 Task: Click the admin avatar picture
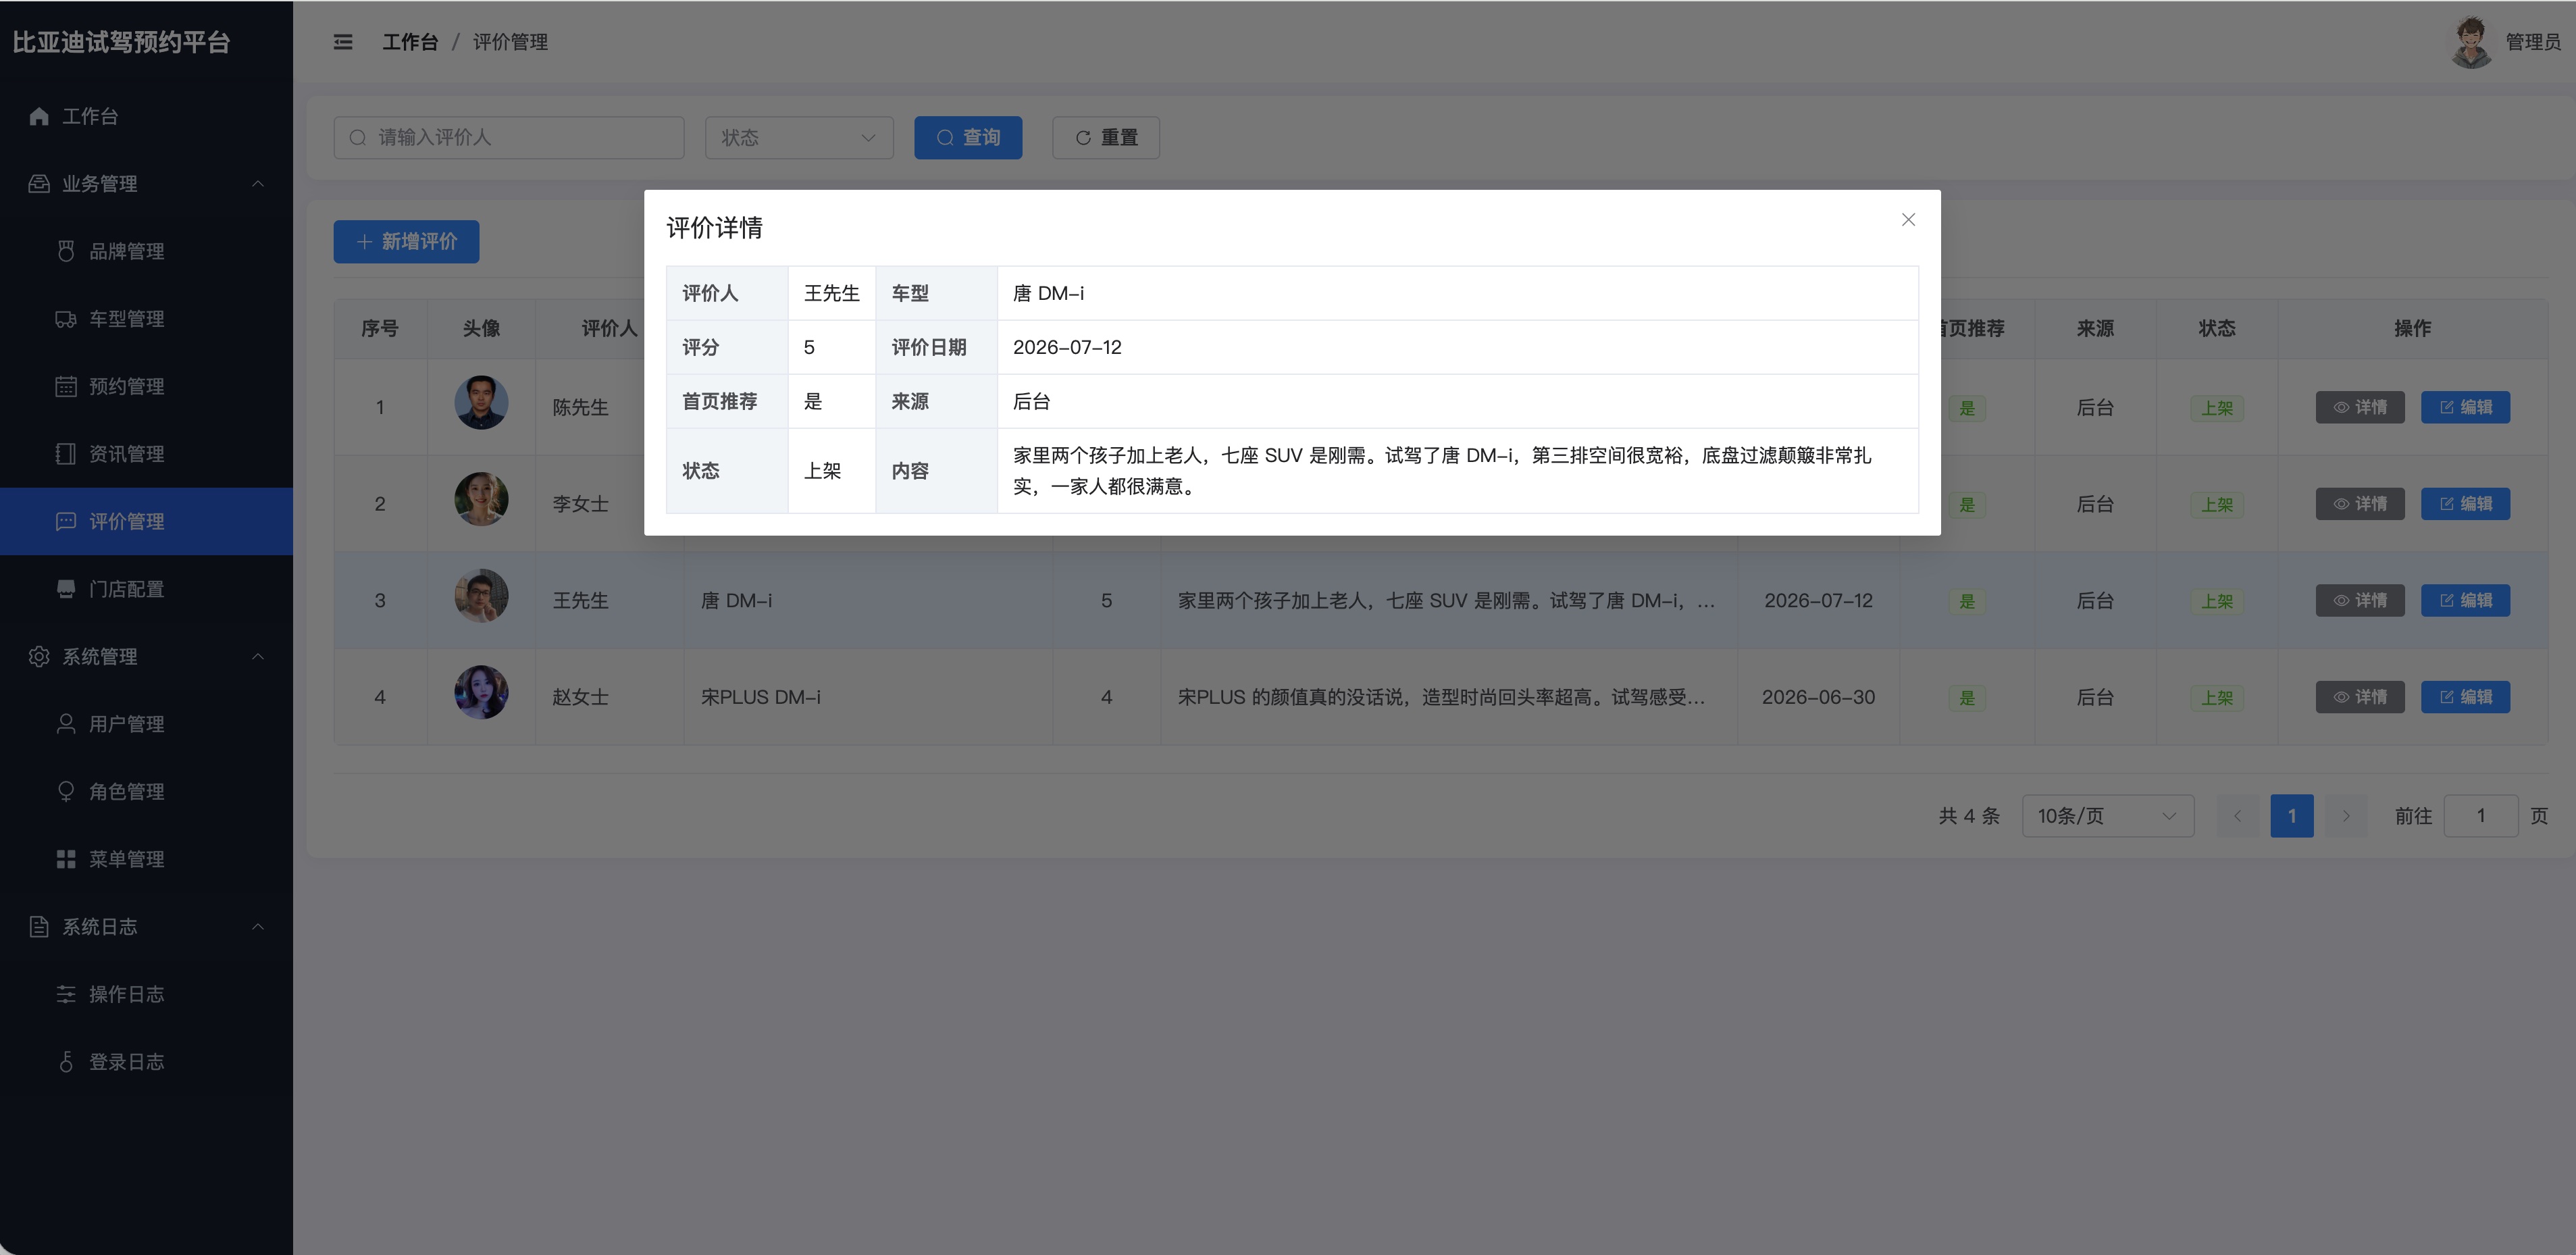pos(2472,42)
